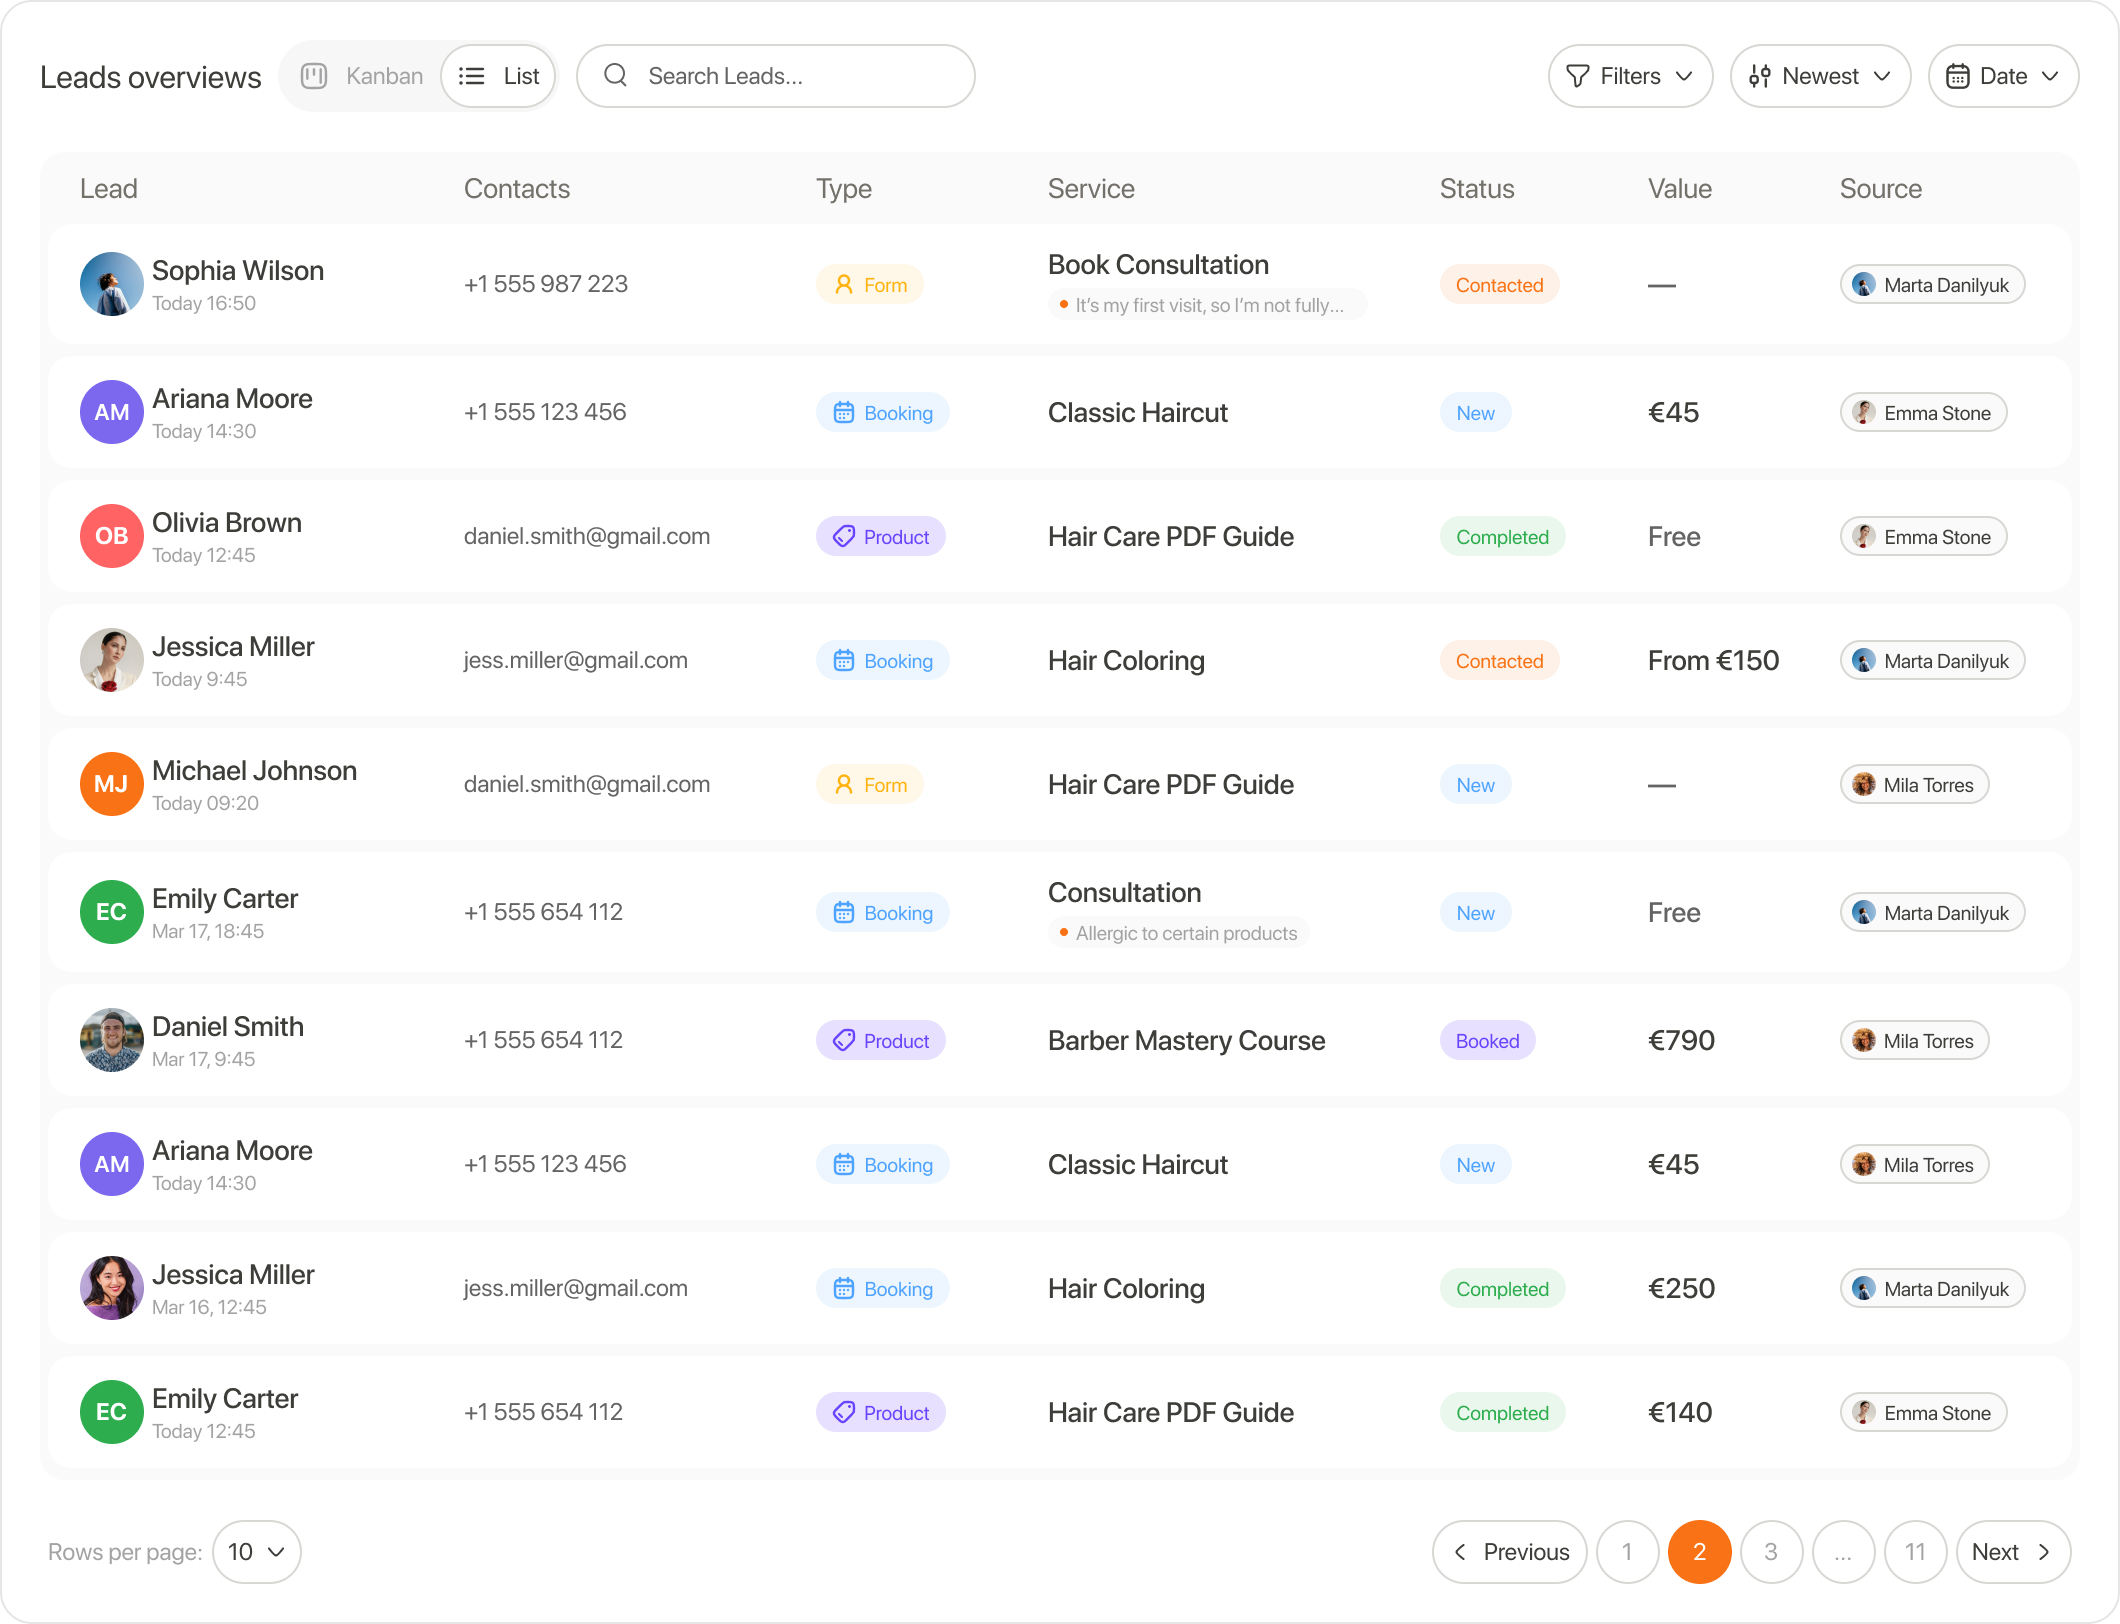Click the Form tag in Michael Johnson row
This screenshot has height=1624, width=2120.
[870, 785]
